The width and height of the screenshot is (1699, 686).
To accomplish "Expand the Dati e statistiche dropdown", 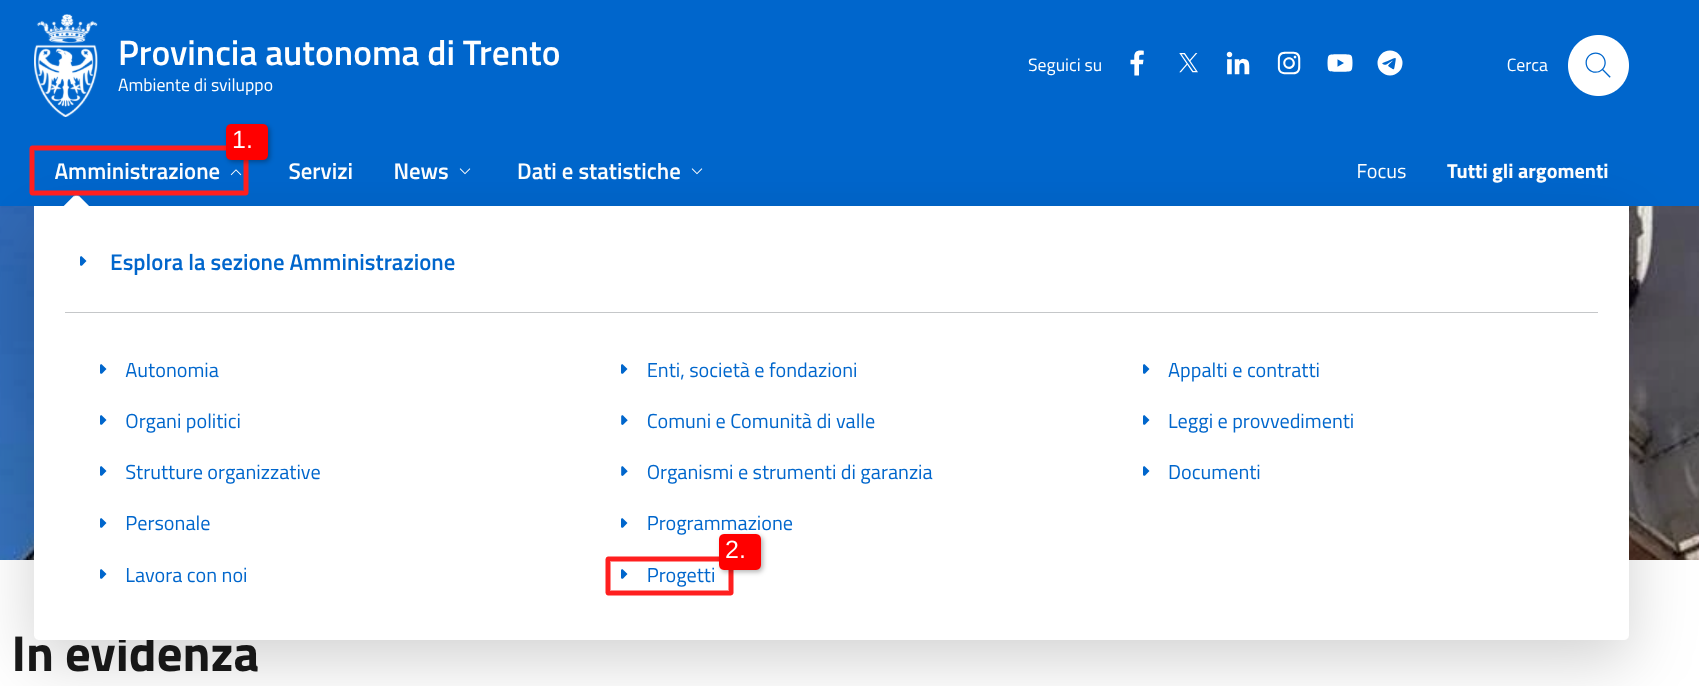I will (x=610, y=172).
